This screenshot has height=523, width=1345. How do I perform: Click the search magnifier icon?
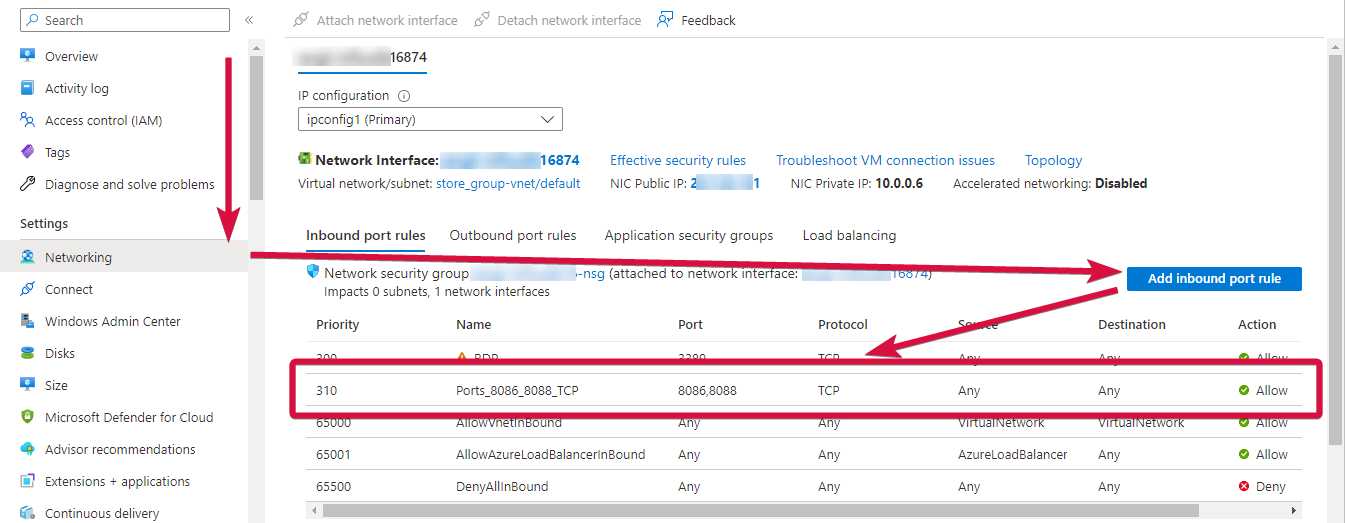pos(33,20)
